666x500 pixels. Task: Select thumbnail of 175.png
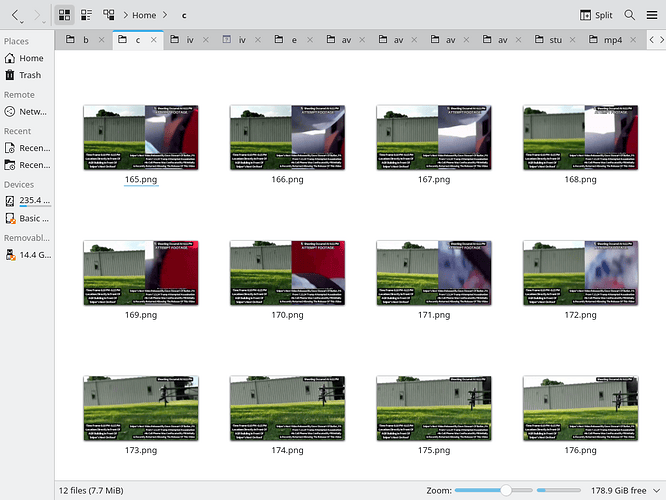pos(434,408)
